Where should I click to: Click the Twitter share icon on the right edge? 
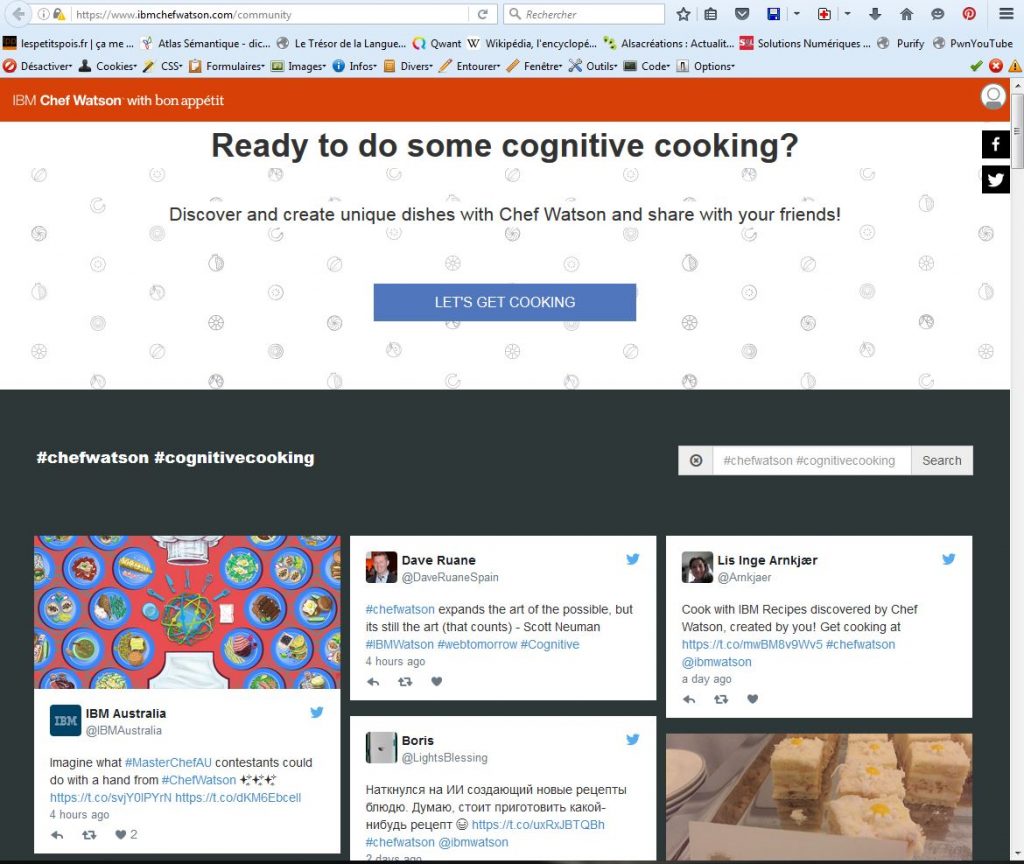995,180
